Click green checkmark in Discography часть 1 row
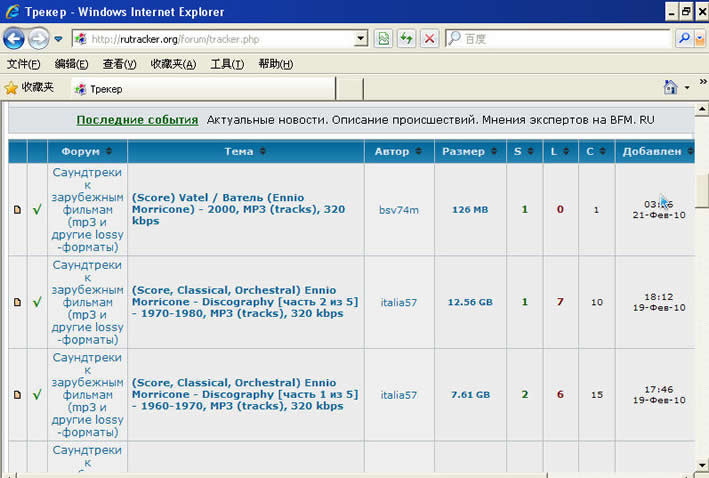 tap(37, 394)
